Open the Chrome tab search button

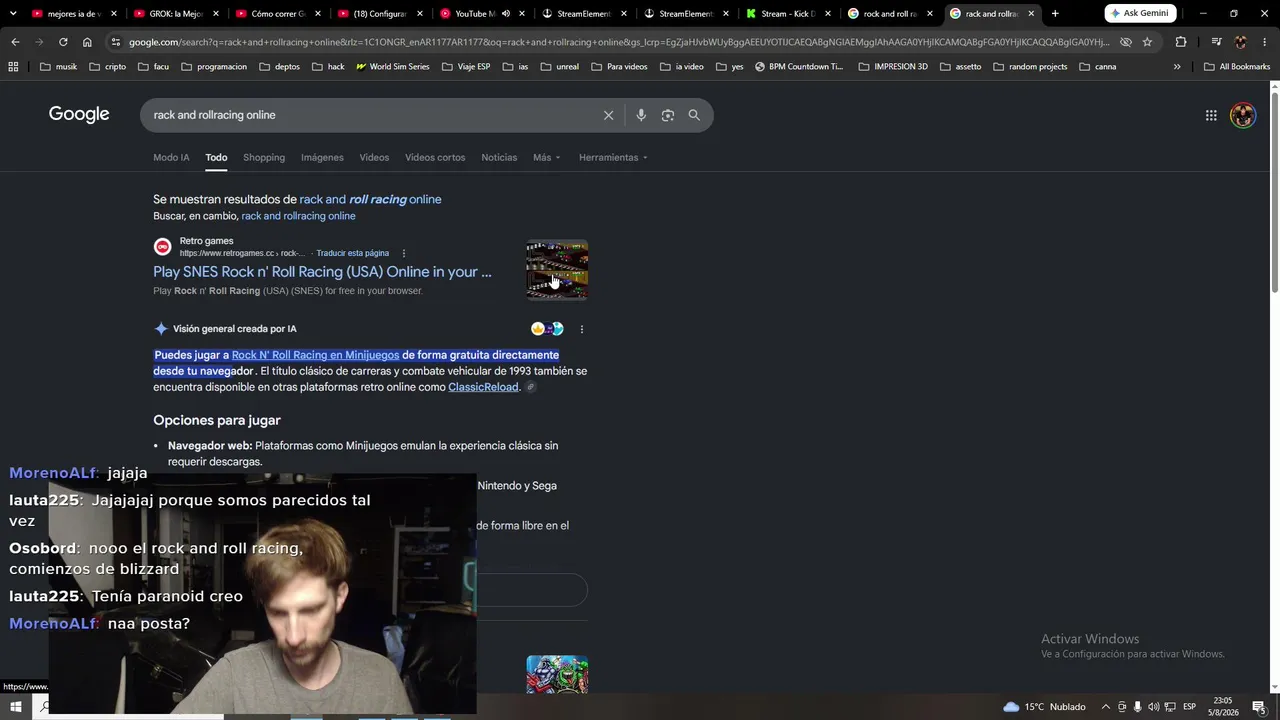[15, 14]
